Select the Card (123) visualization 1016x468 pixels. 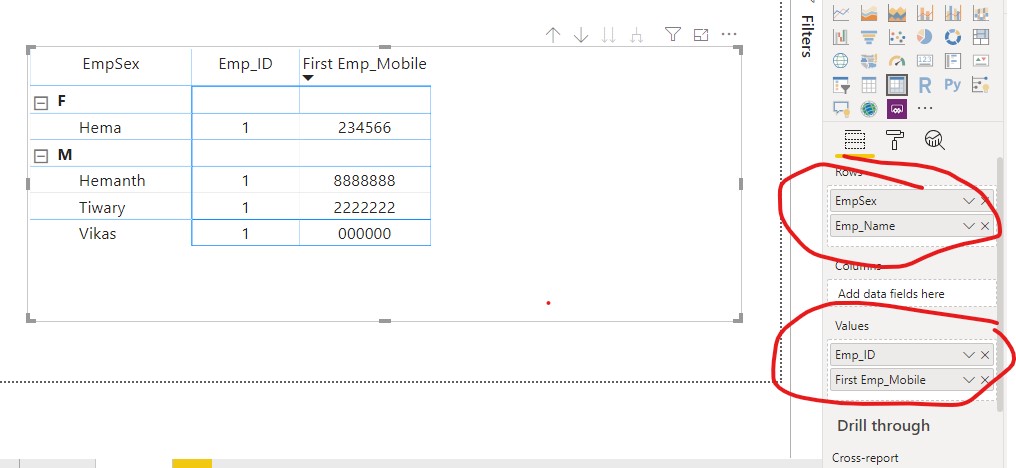coord(925,60)
